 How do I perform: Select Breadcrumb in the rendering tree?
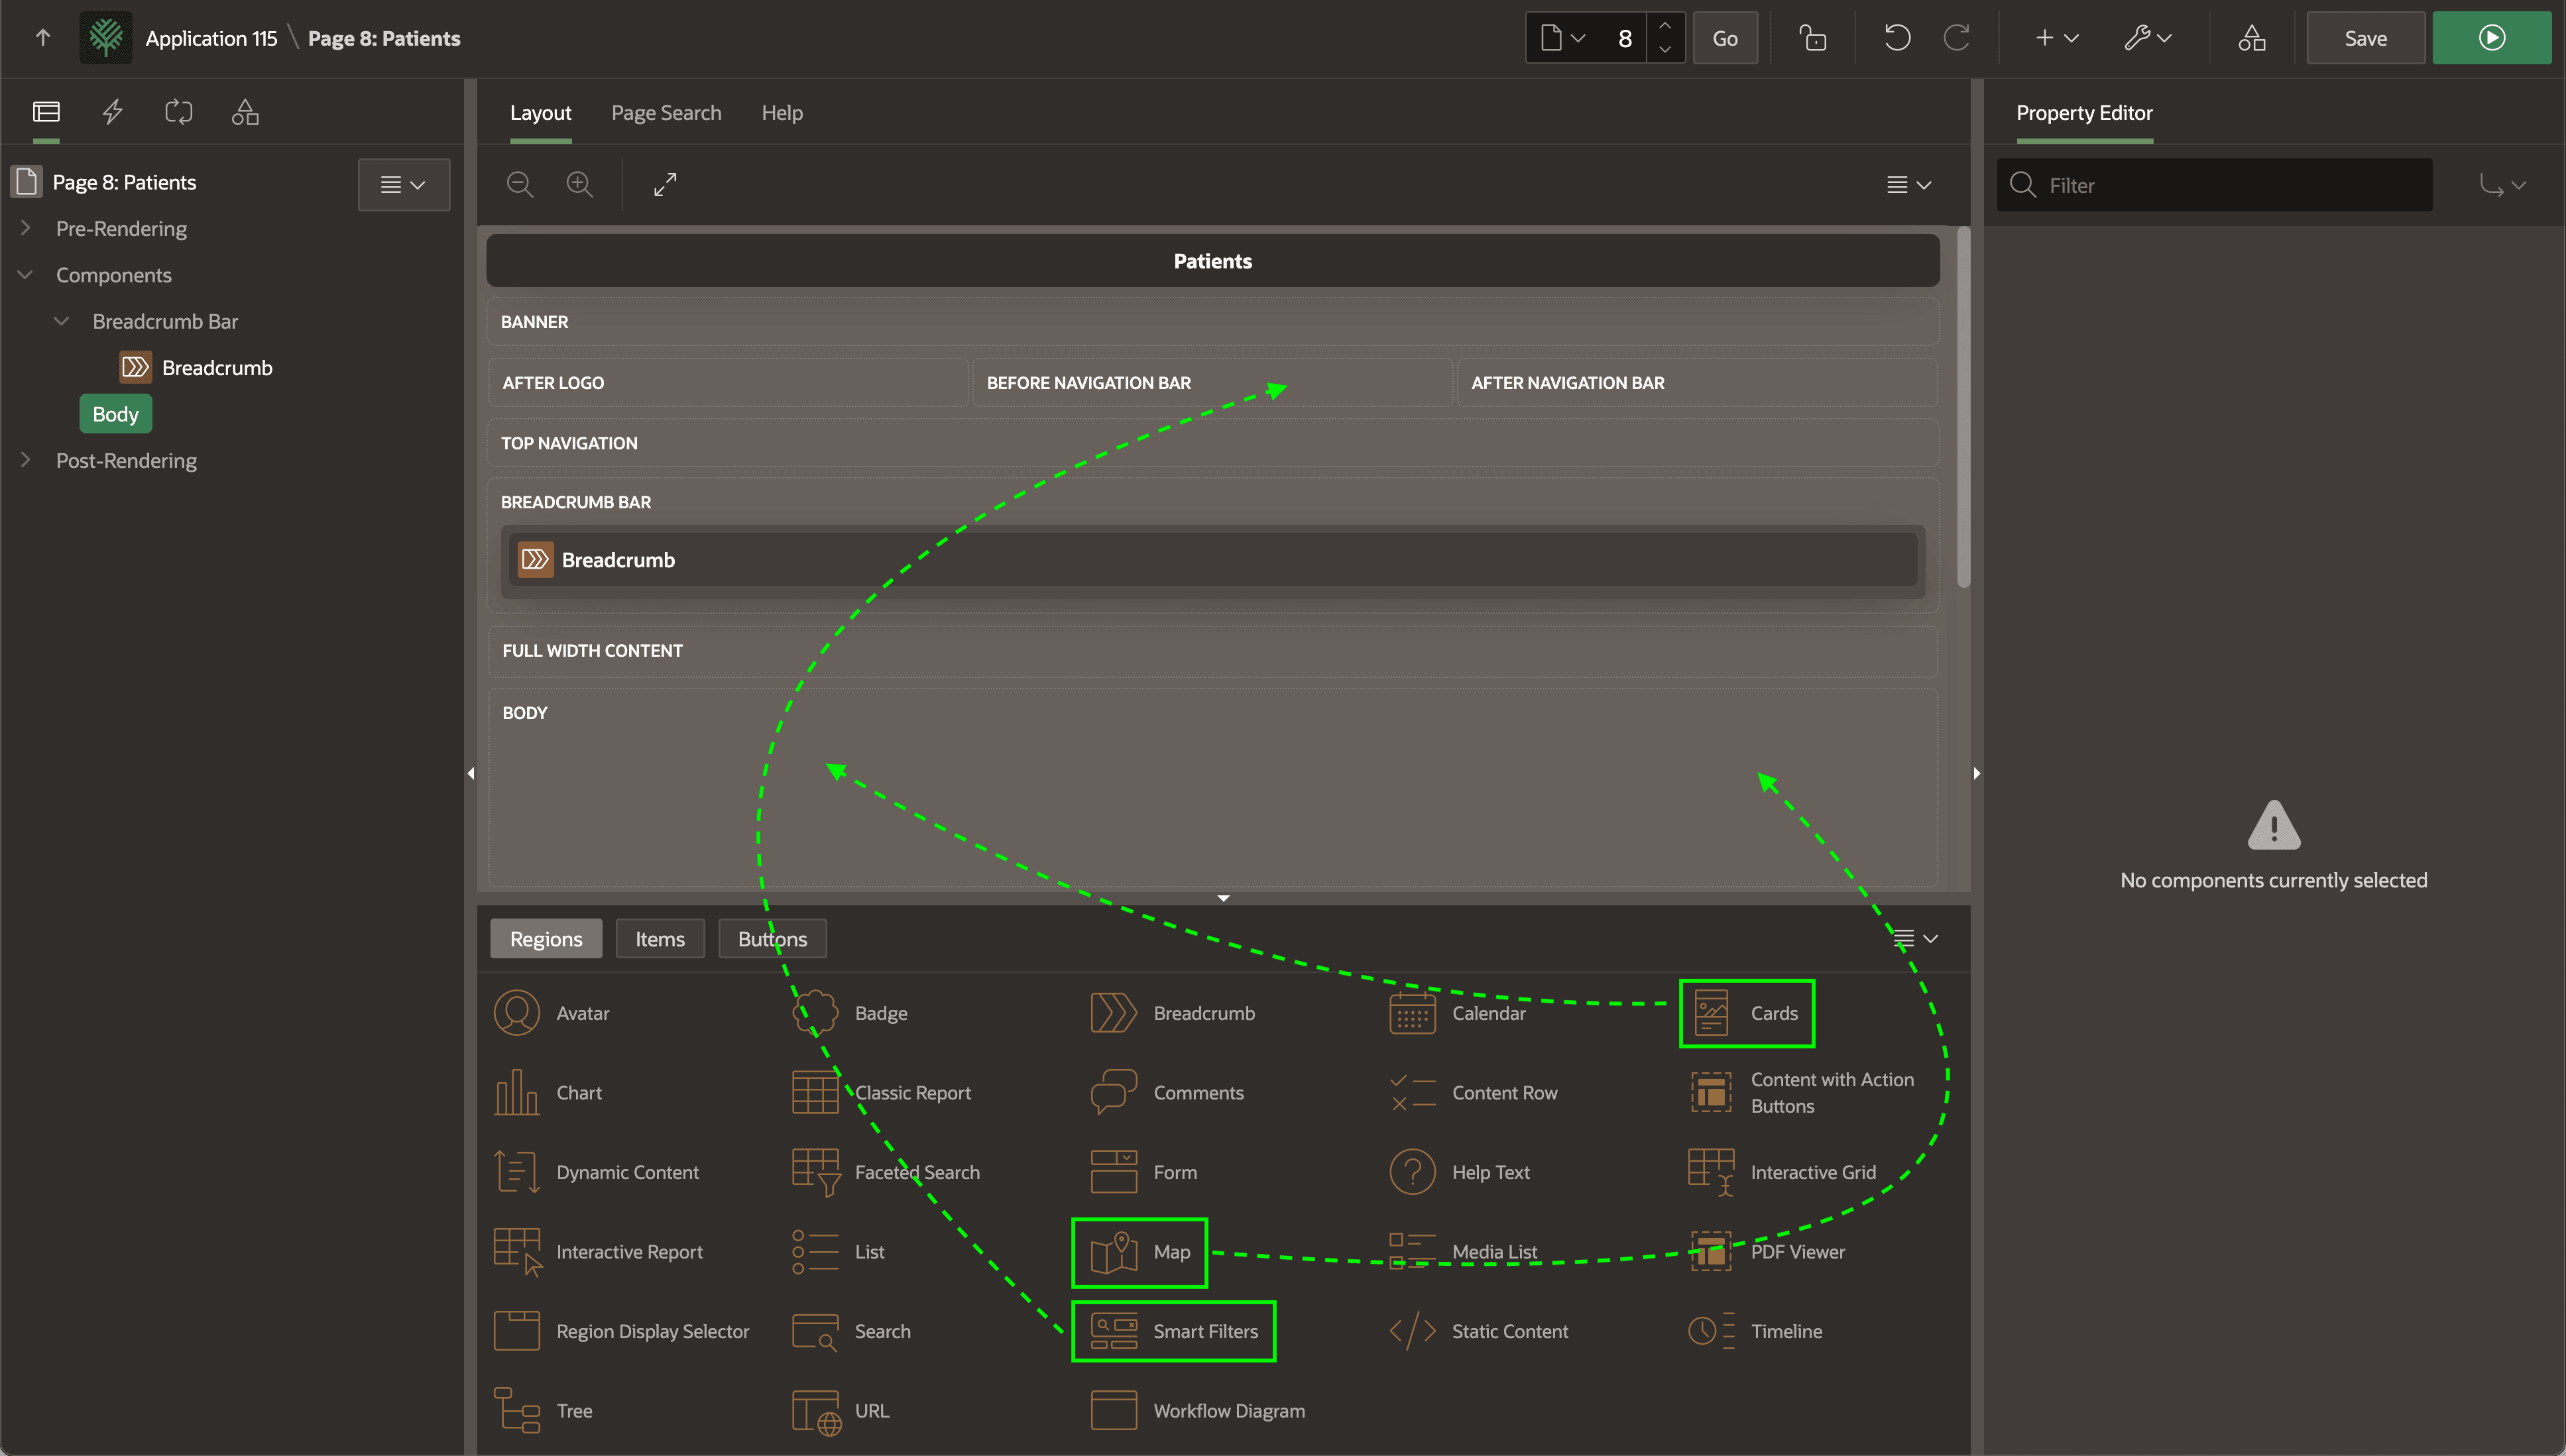217,367
